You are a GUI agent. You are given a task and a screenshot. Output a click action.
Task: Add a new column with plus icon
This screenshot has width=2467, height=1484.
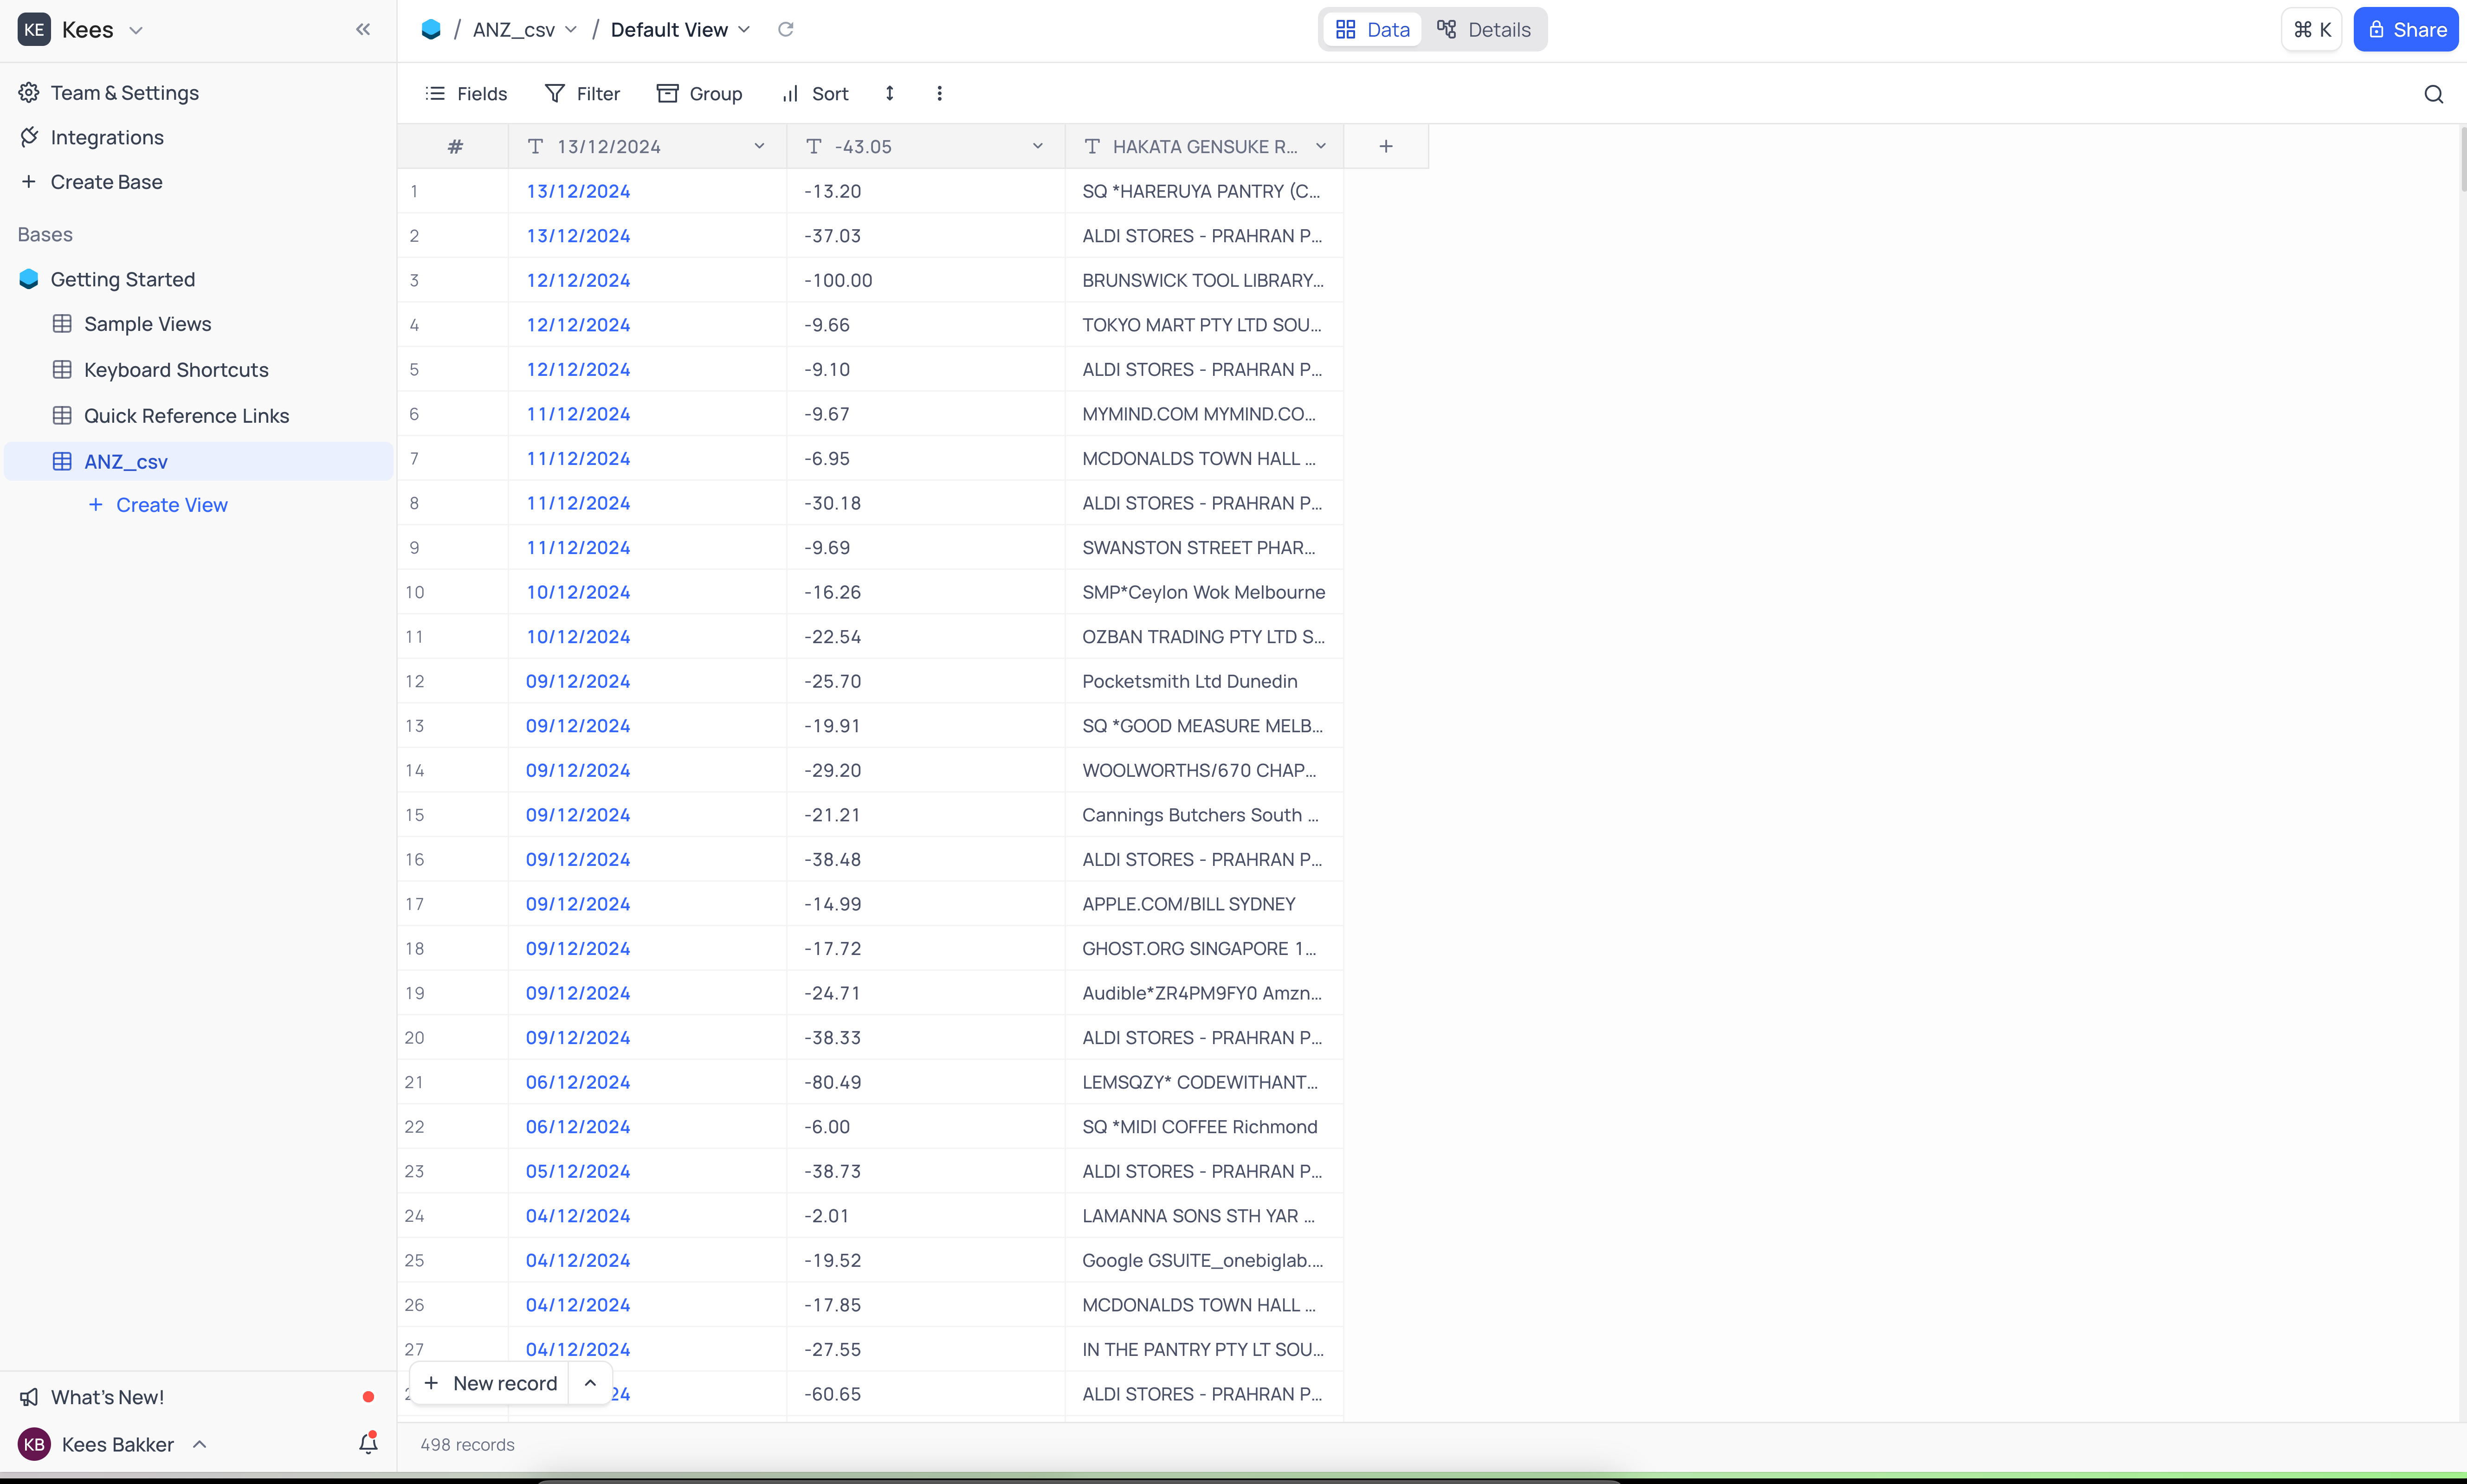click(x=1386, y=147)
